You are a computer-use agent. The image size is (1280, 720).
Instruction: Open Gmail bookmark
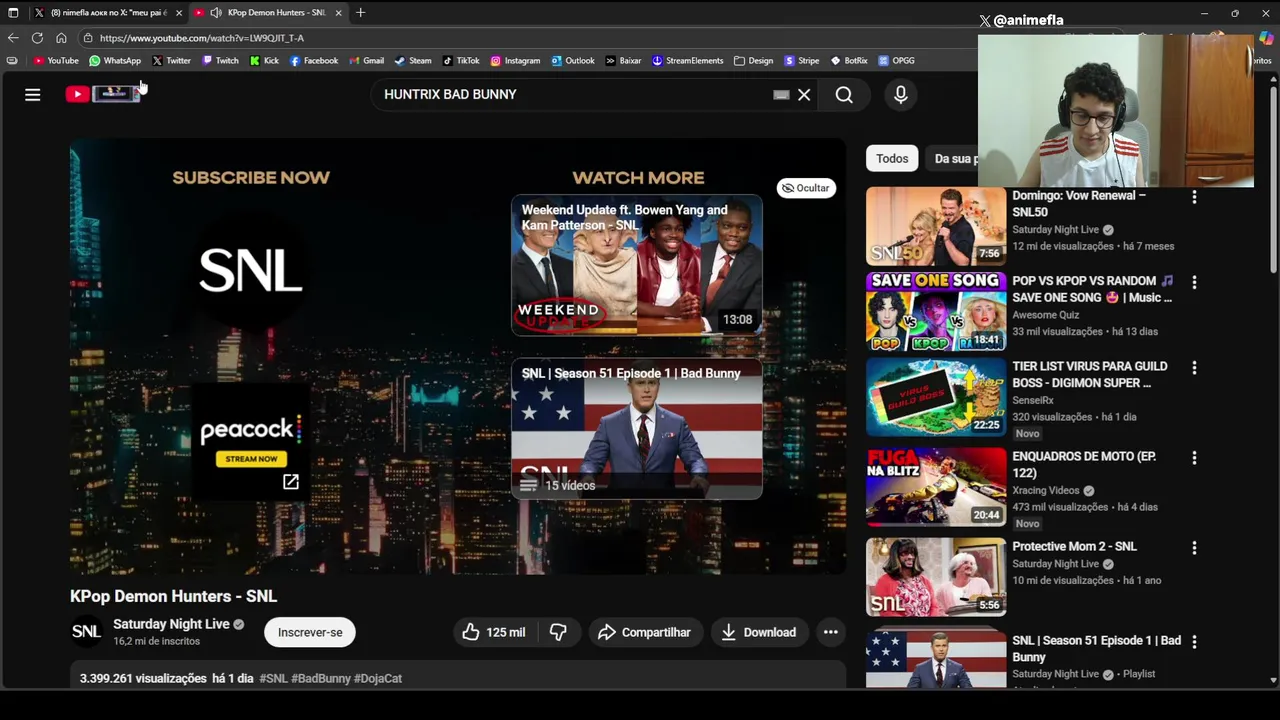pos(366,61)
